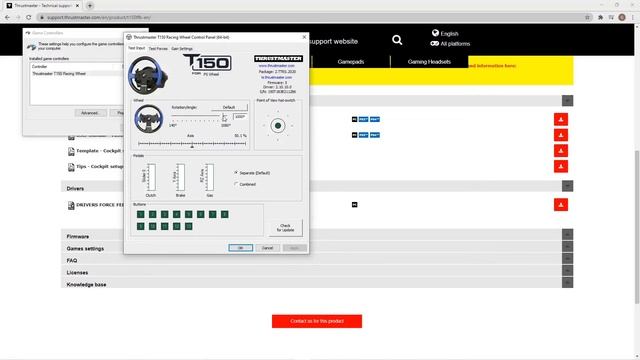
Task: Open the Gaming Headsets website menu
Action: point(429,62)
